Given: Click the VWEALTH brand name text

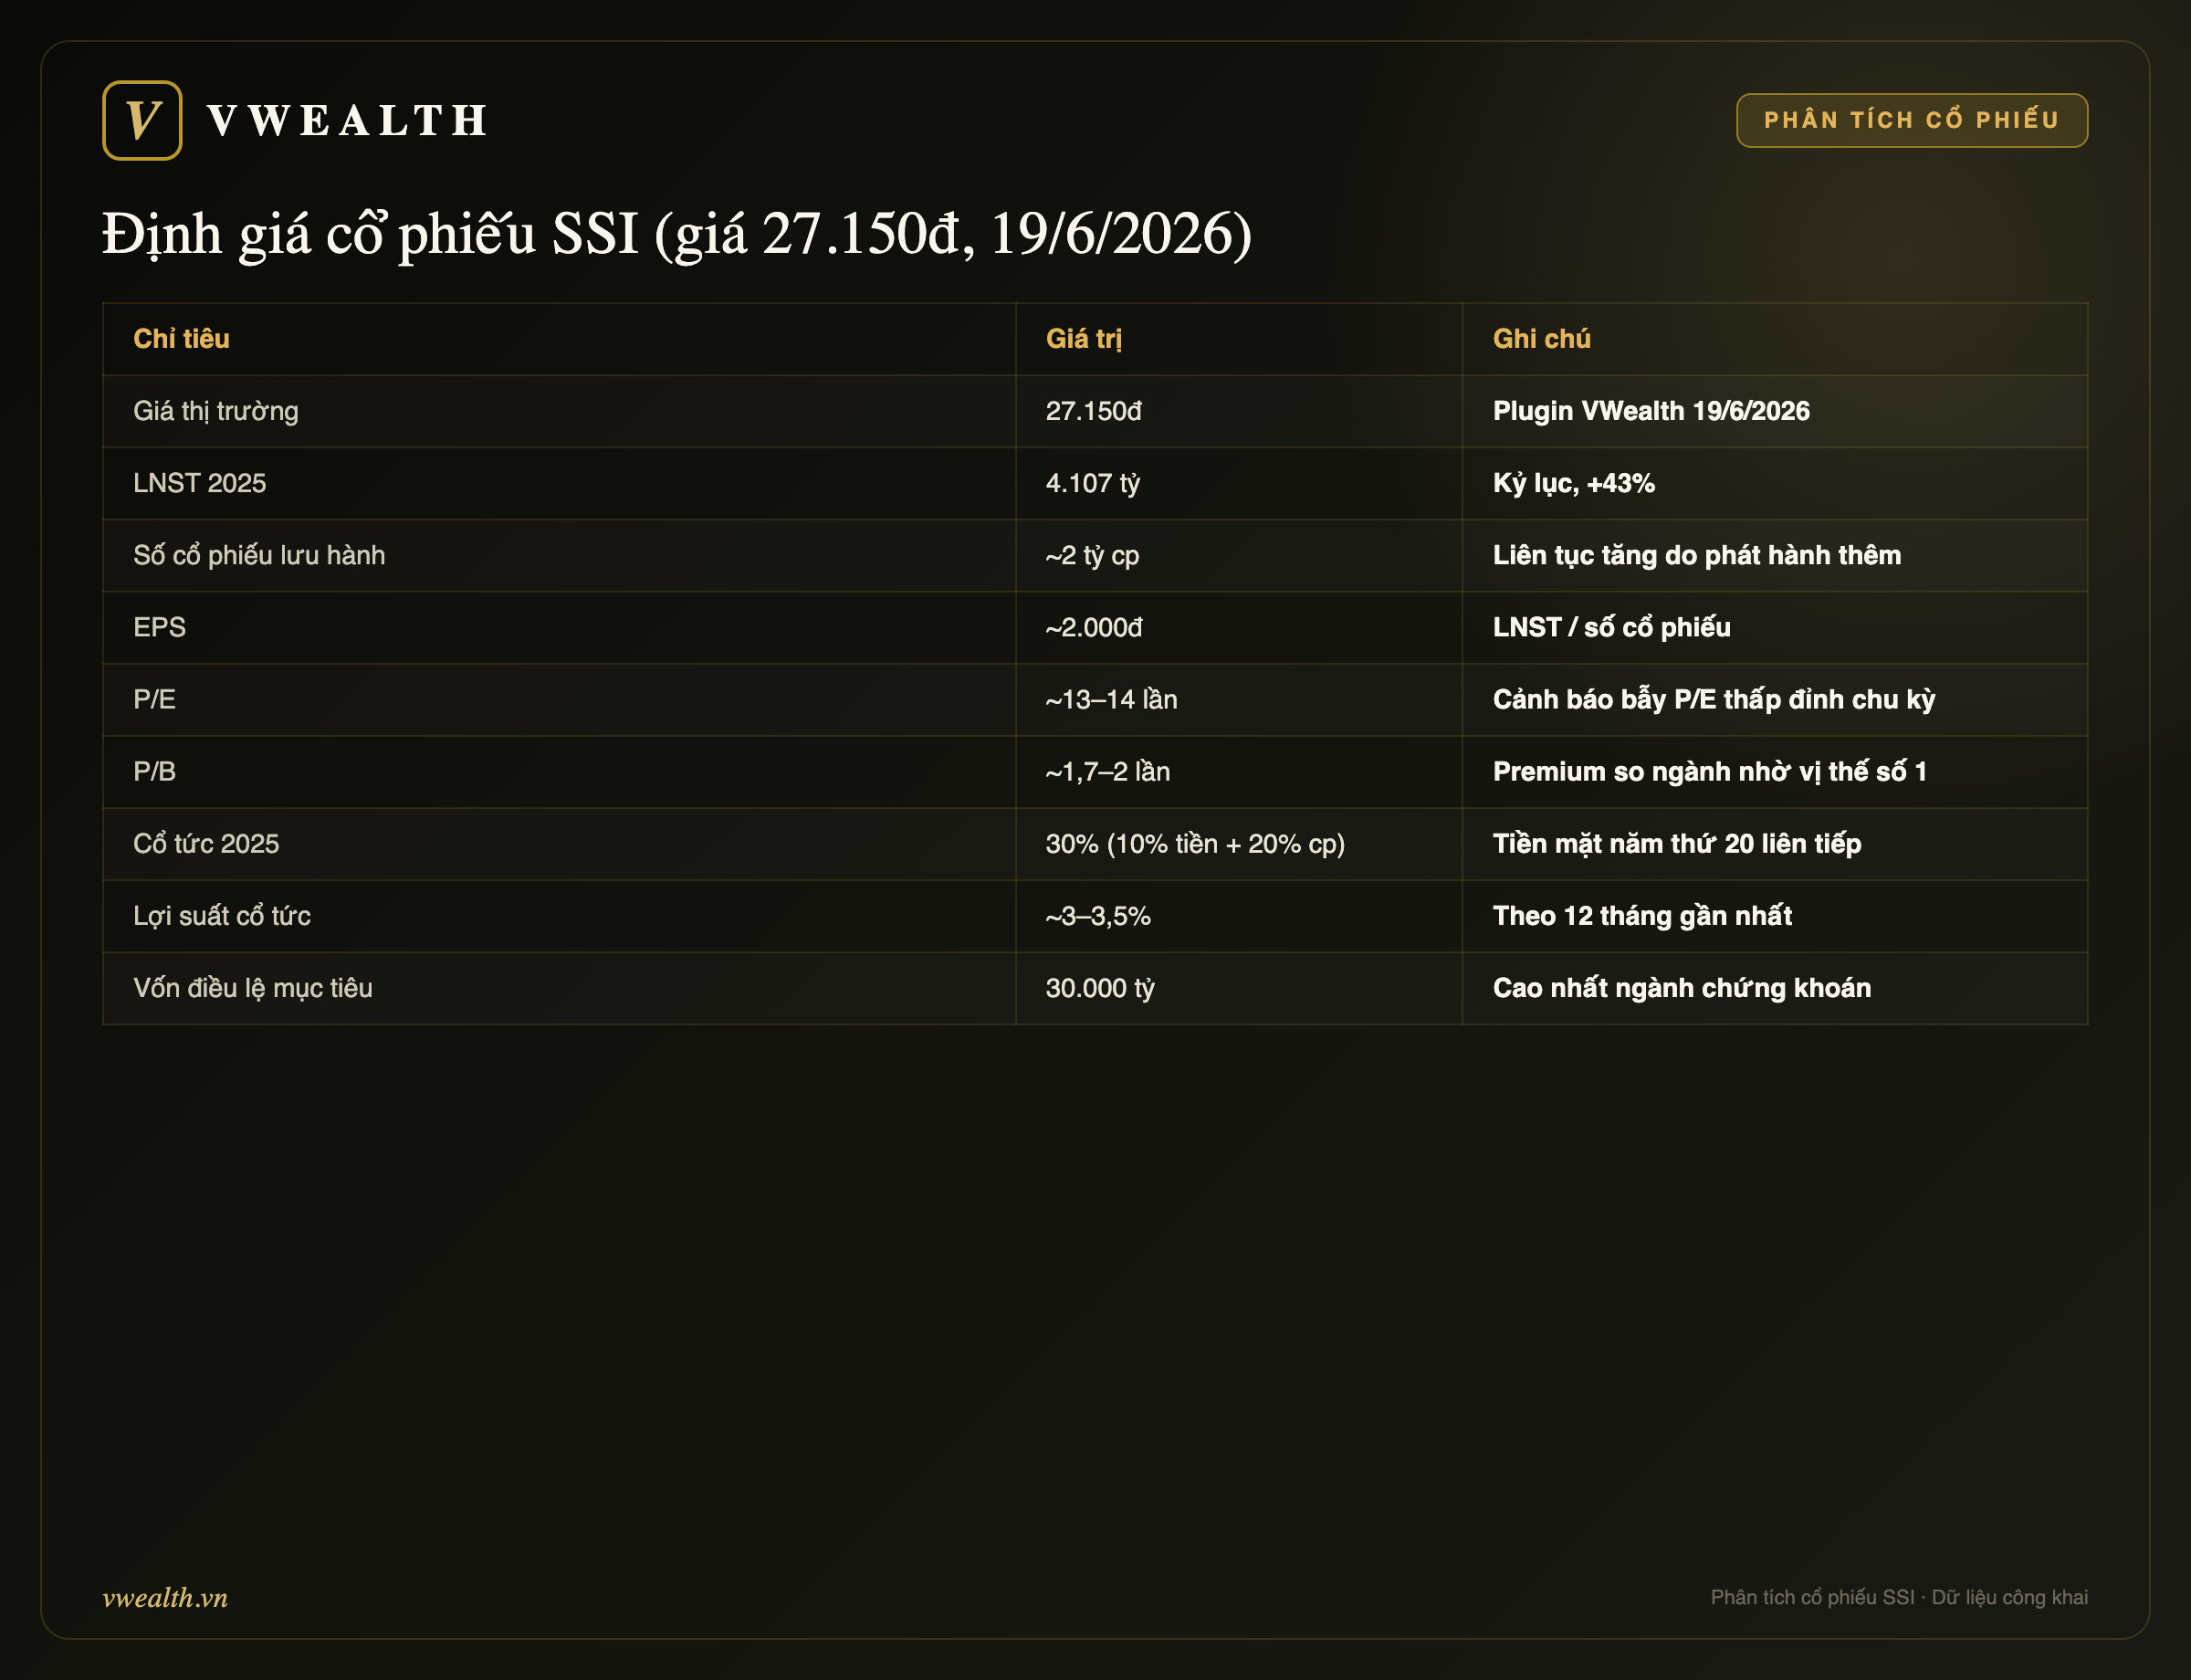Looking at the screenshot, I should 348,121.
